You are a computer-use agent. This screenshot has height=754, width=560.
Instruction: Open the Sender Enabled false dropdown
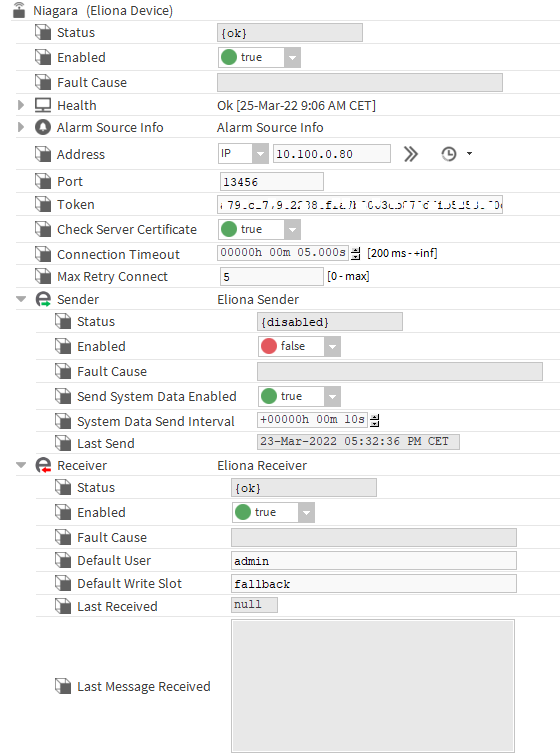(299, 347)
